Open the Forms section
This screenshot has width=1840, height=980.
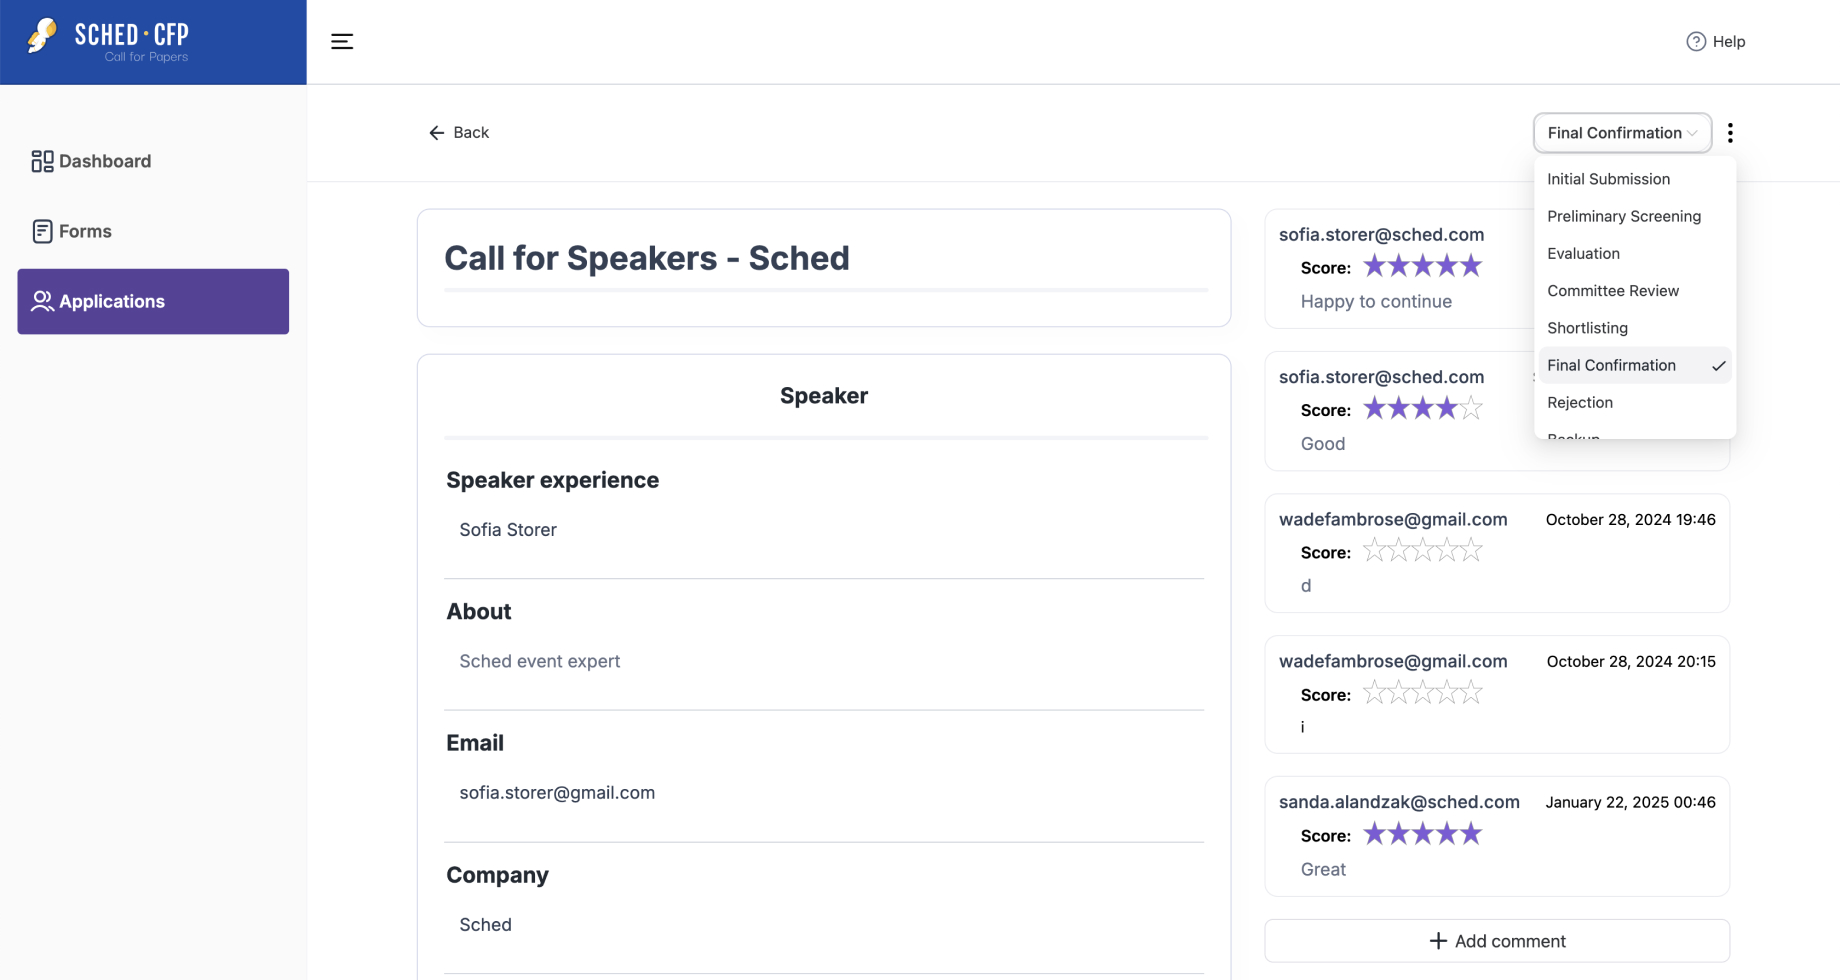[x=153, y=231]
